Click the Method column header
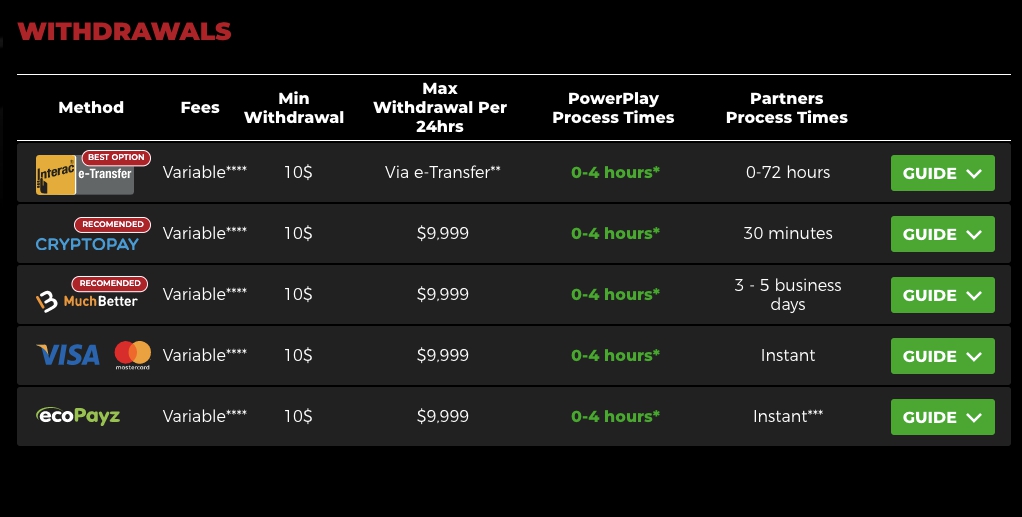Image resolution: width=1022 pixels, height=517 pixels. click(91, 108)
